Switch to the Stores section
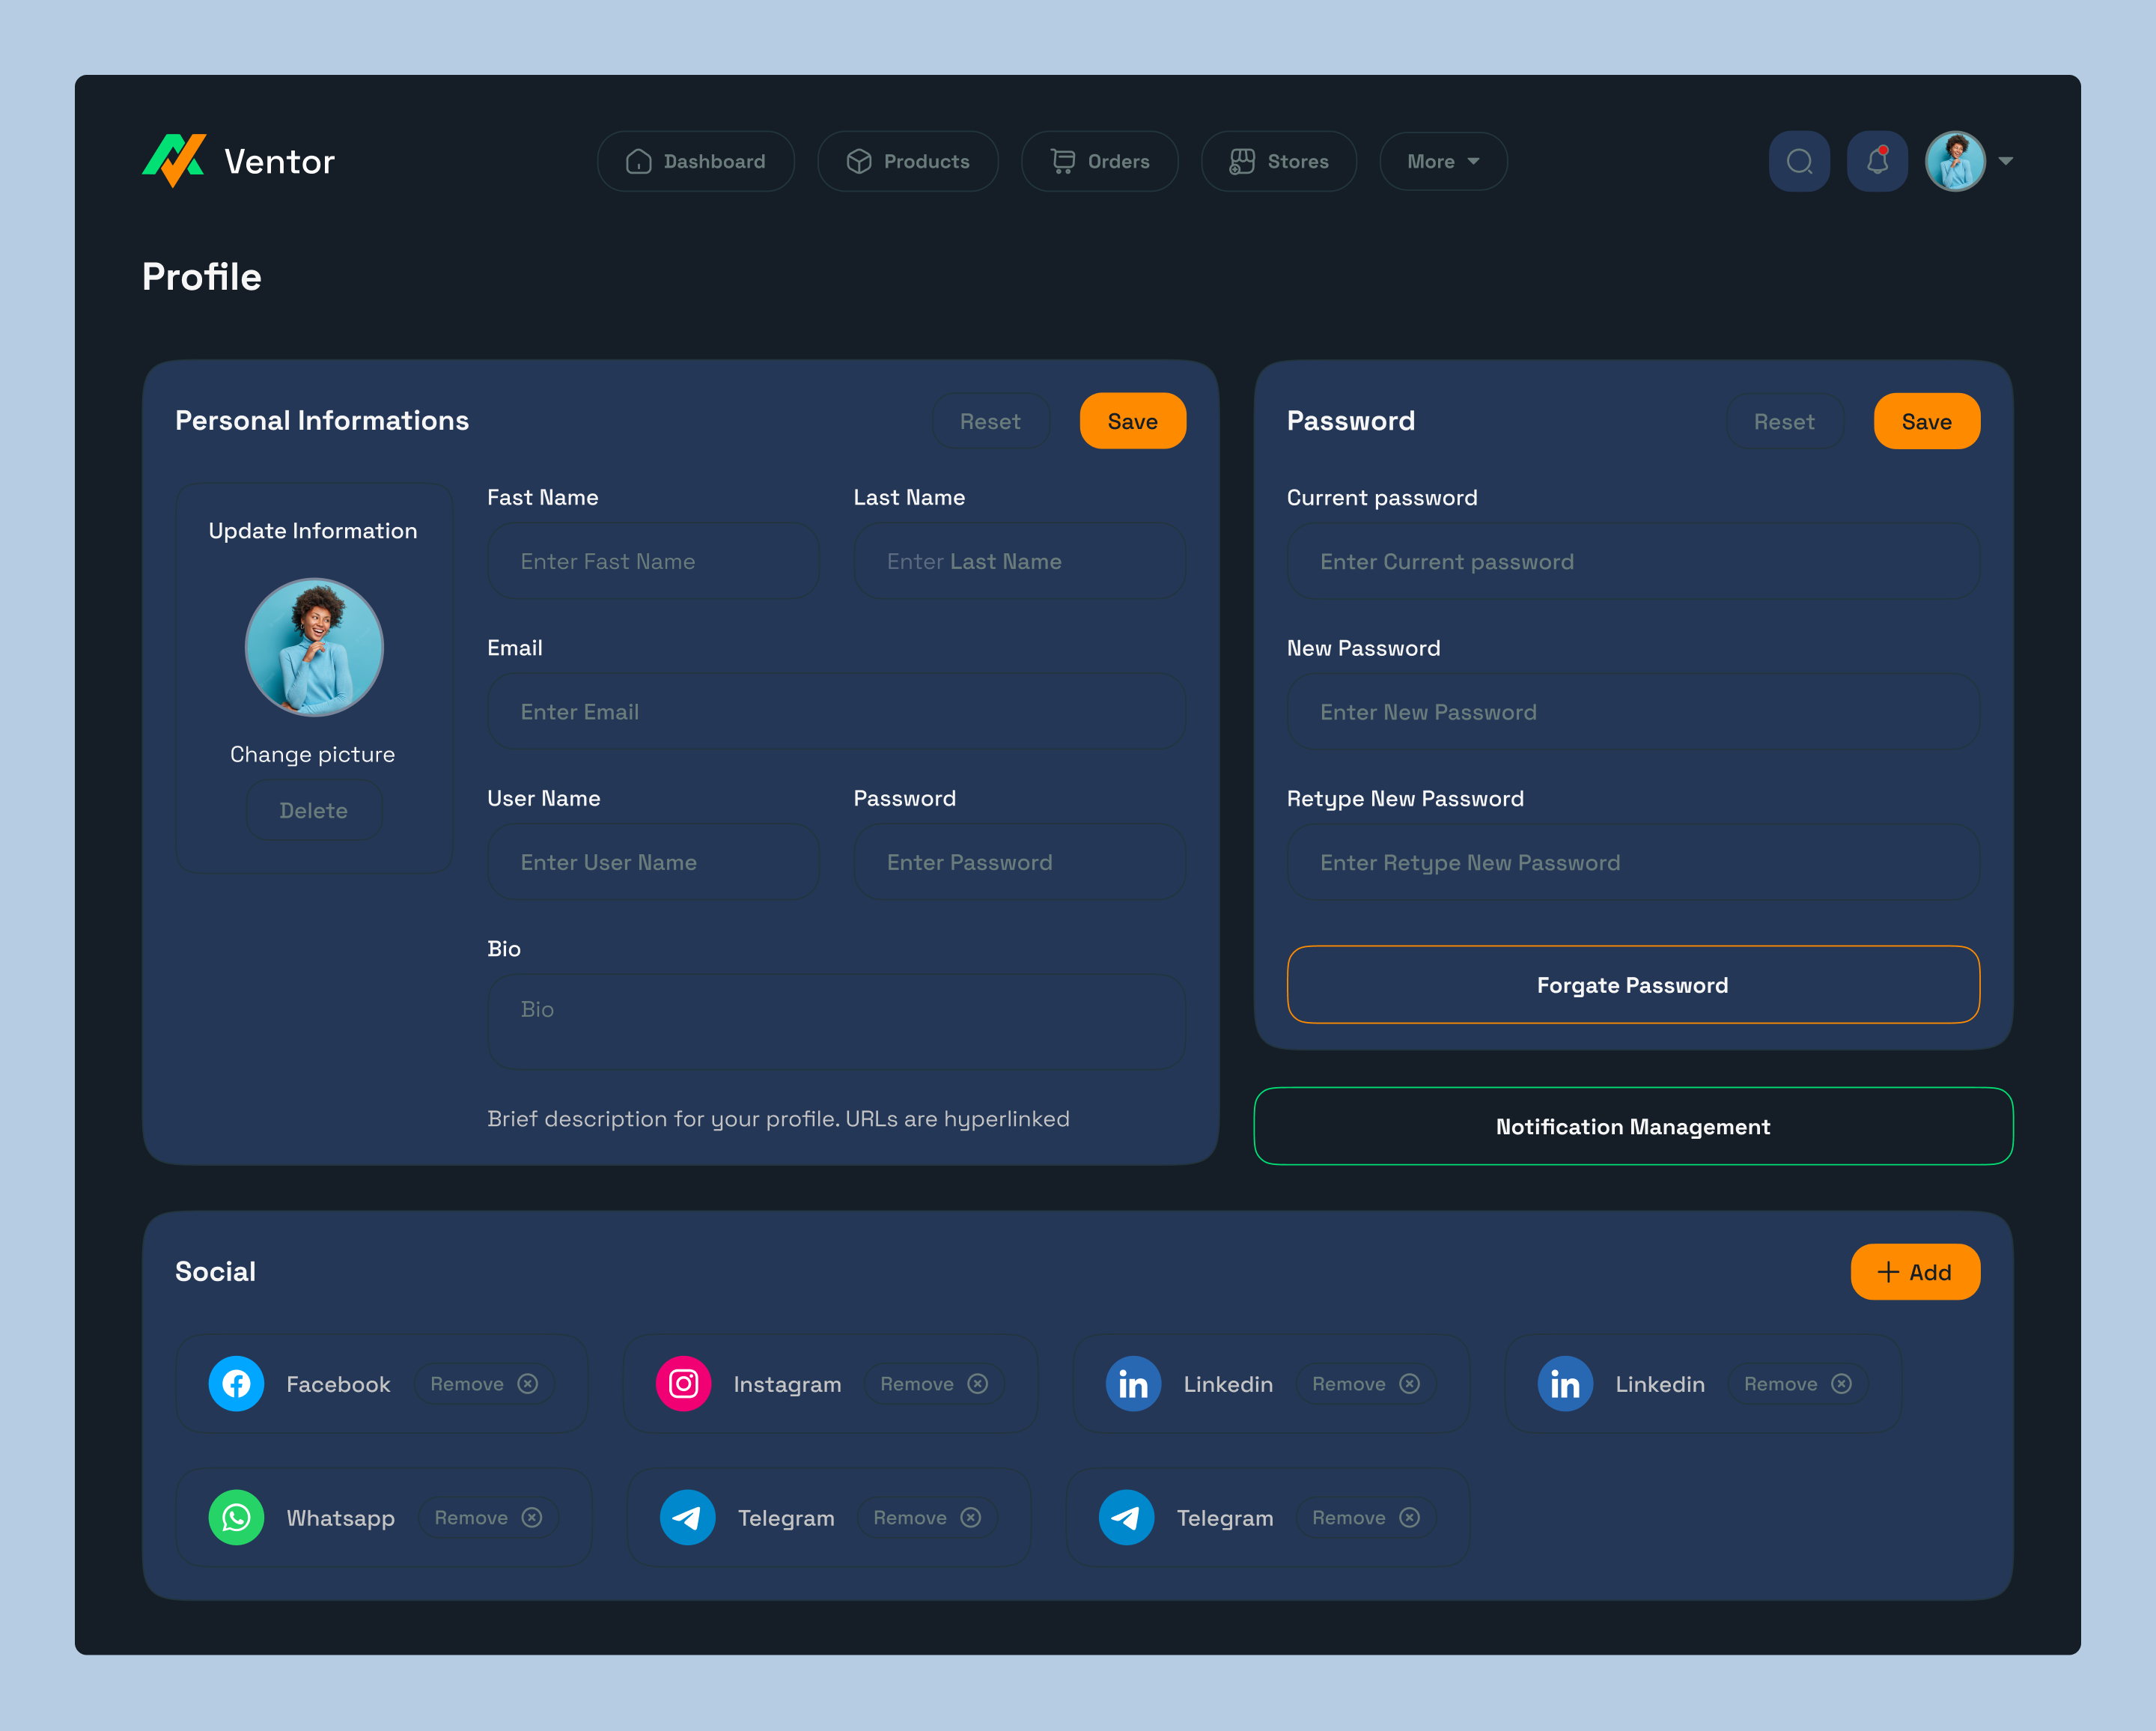Viewport: 2156px width, 1731px height. (x=1279, y=160)
